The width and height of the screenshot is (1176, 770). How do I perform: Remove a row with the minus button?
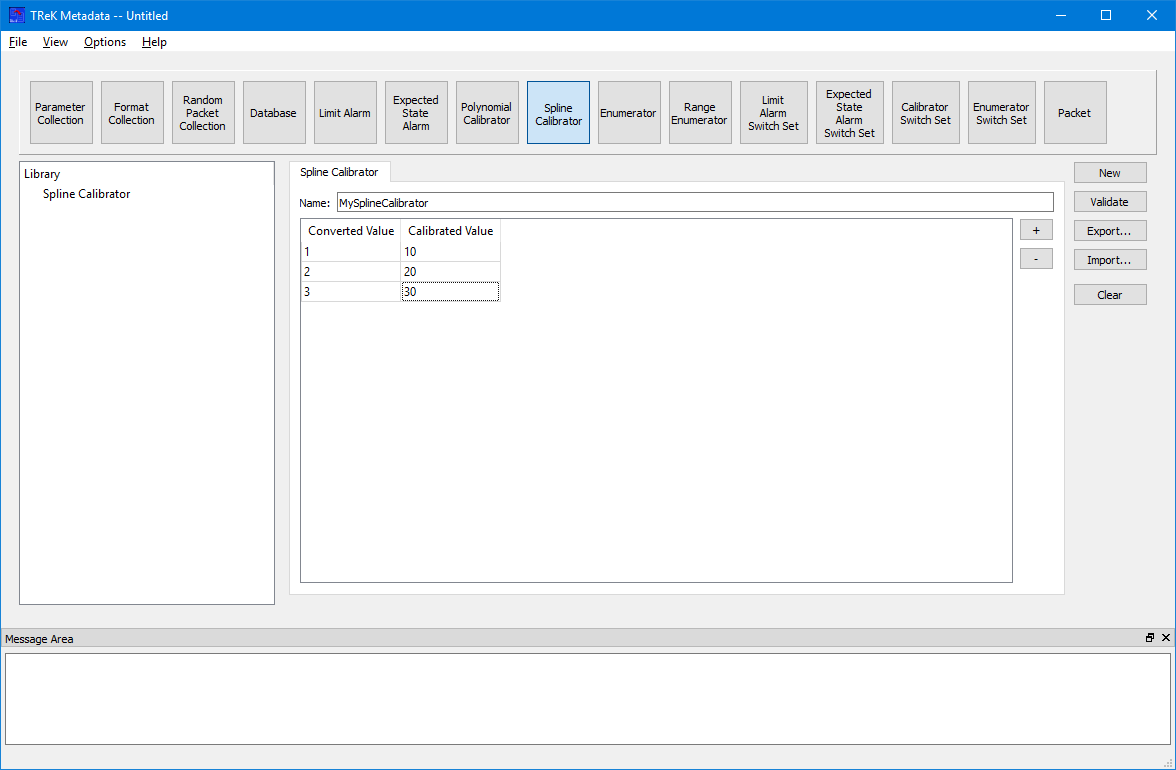(1036, 259)
